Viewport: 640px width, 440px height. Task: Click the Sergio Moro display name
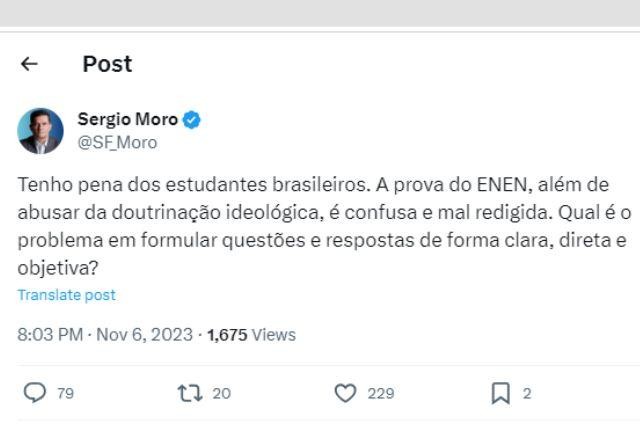[x=128, y=120]
